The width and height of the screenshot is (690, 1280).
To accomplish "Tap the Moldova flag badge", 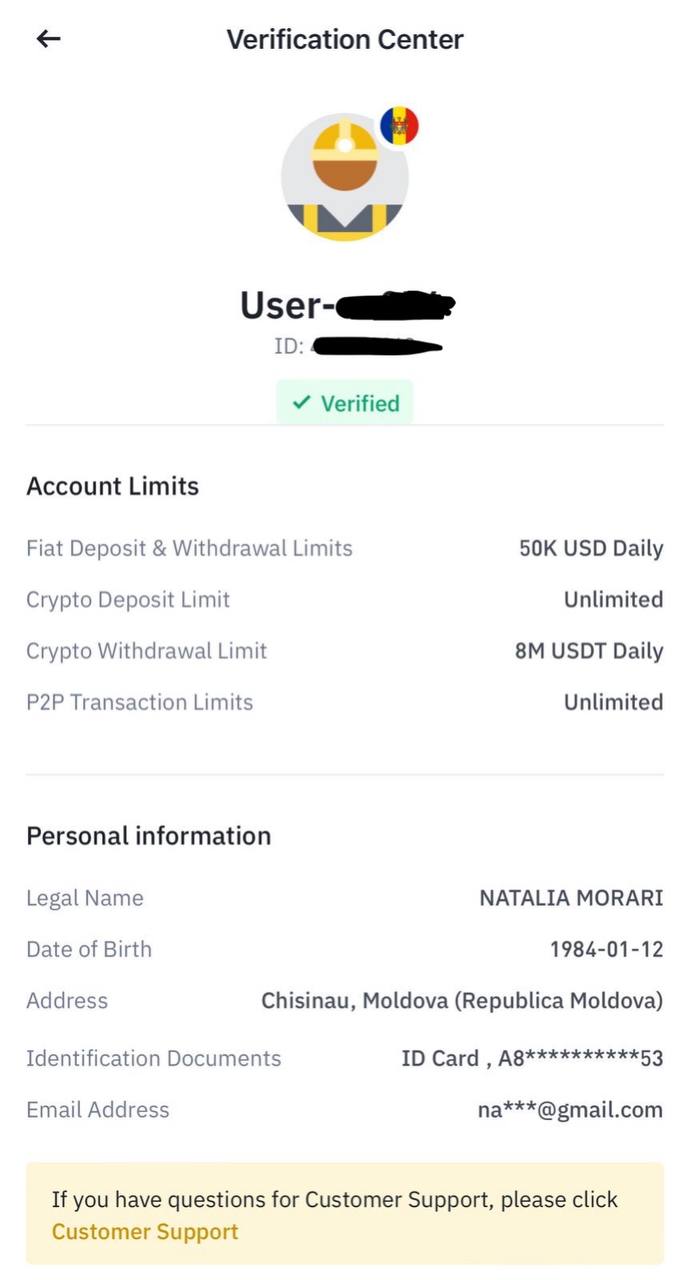I will pos(399,126).
